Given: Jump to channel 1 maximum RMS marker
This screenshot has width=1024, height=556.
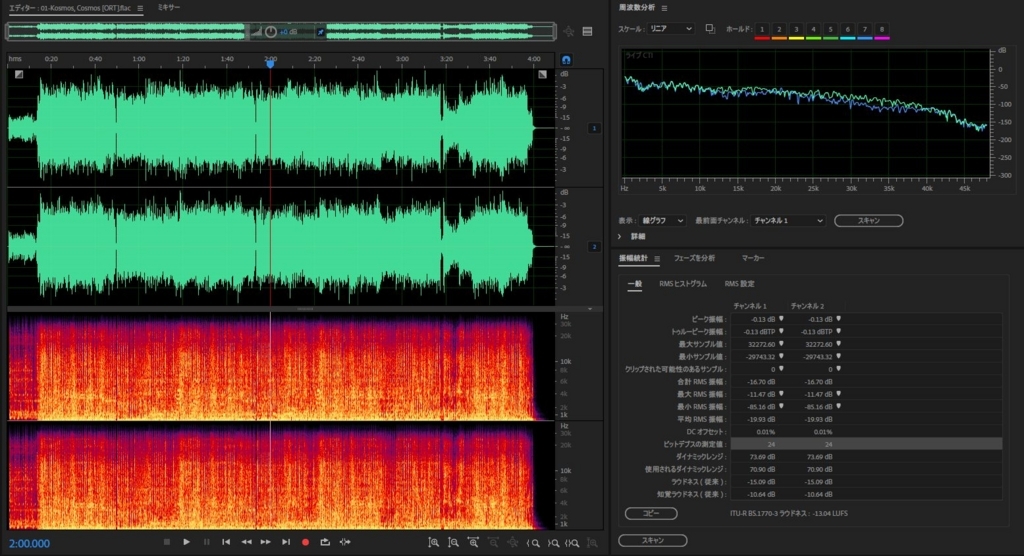Looking at the screenshot, I should tap(781, 394).
